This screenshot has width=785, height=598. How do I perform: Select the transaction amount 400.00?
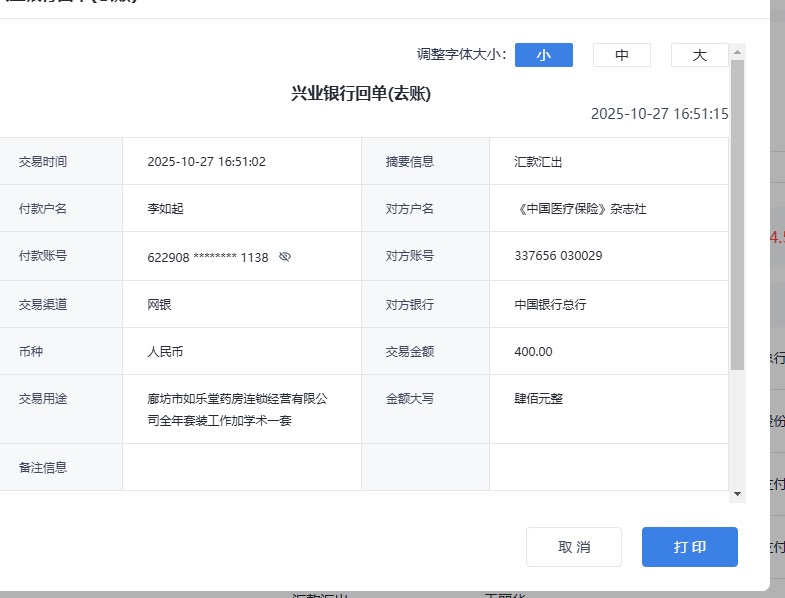[x=533, y=351]
